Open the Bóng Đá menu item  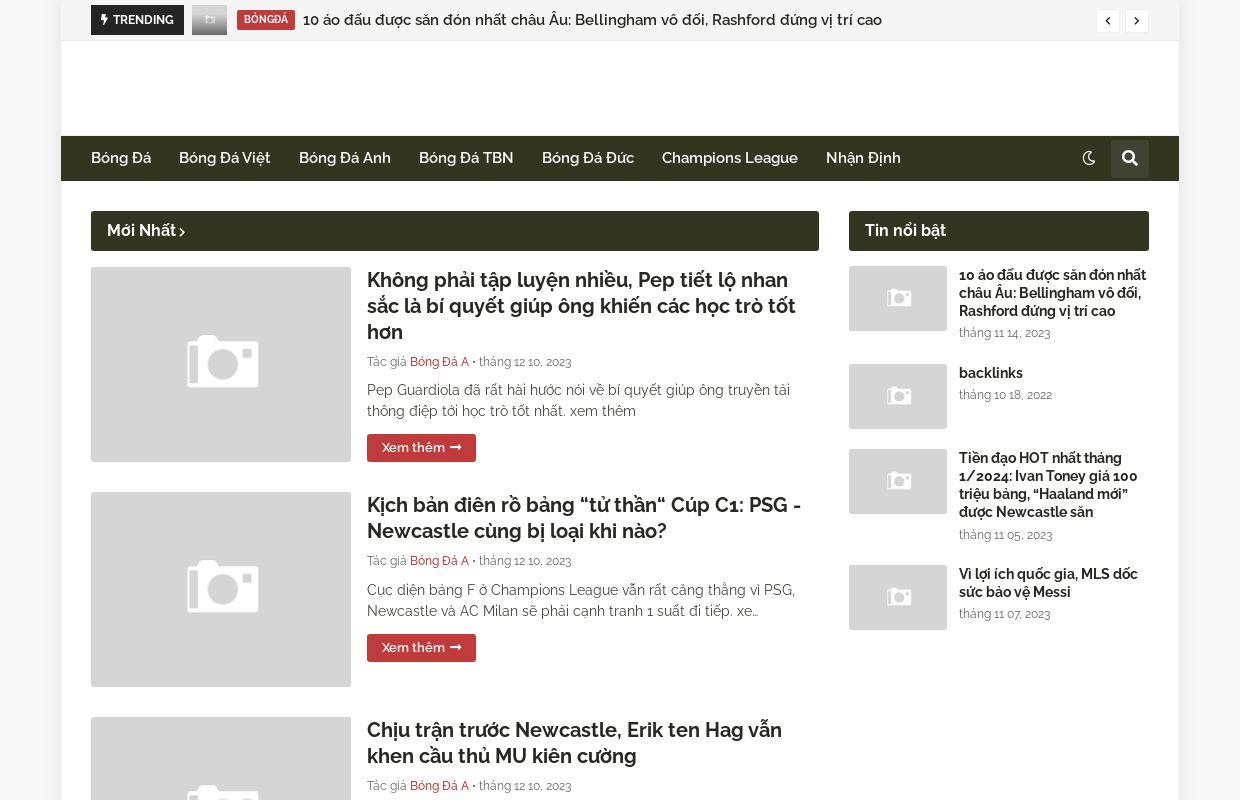(121, 158)
